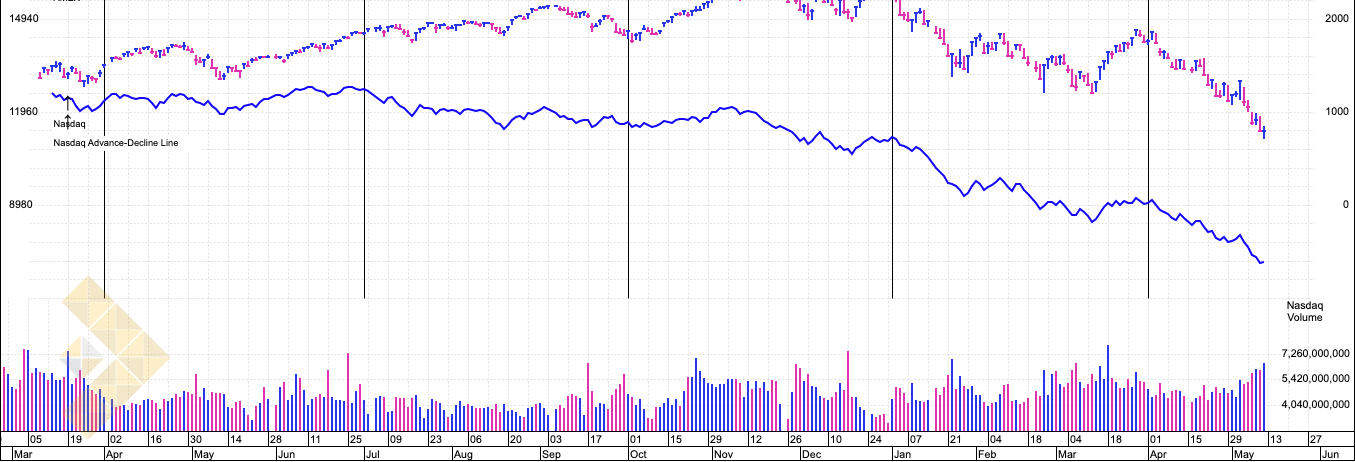Image resolution: width=1355 pixels, height=462 pixels.
Task: Click the Nasdaq Advance-Decline Line label
Action: (x=115, y=143)
